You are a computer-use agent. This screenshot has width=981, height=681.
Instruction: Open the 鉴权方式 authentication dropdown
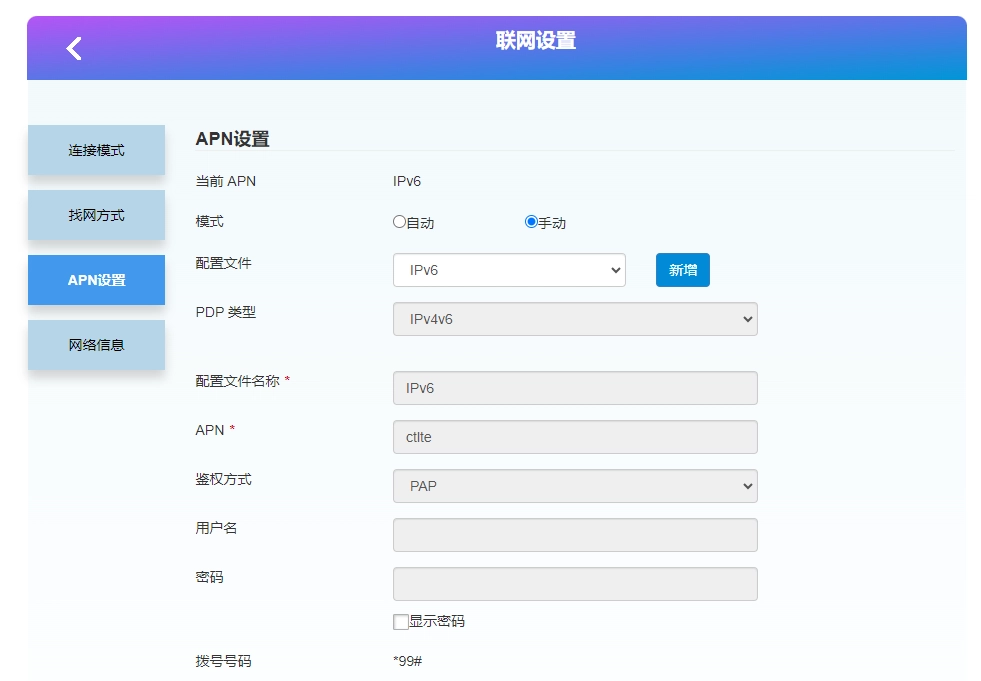[x=575, y=485]
